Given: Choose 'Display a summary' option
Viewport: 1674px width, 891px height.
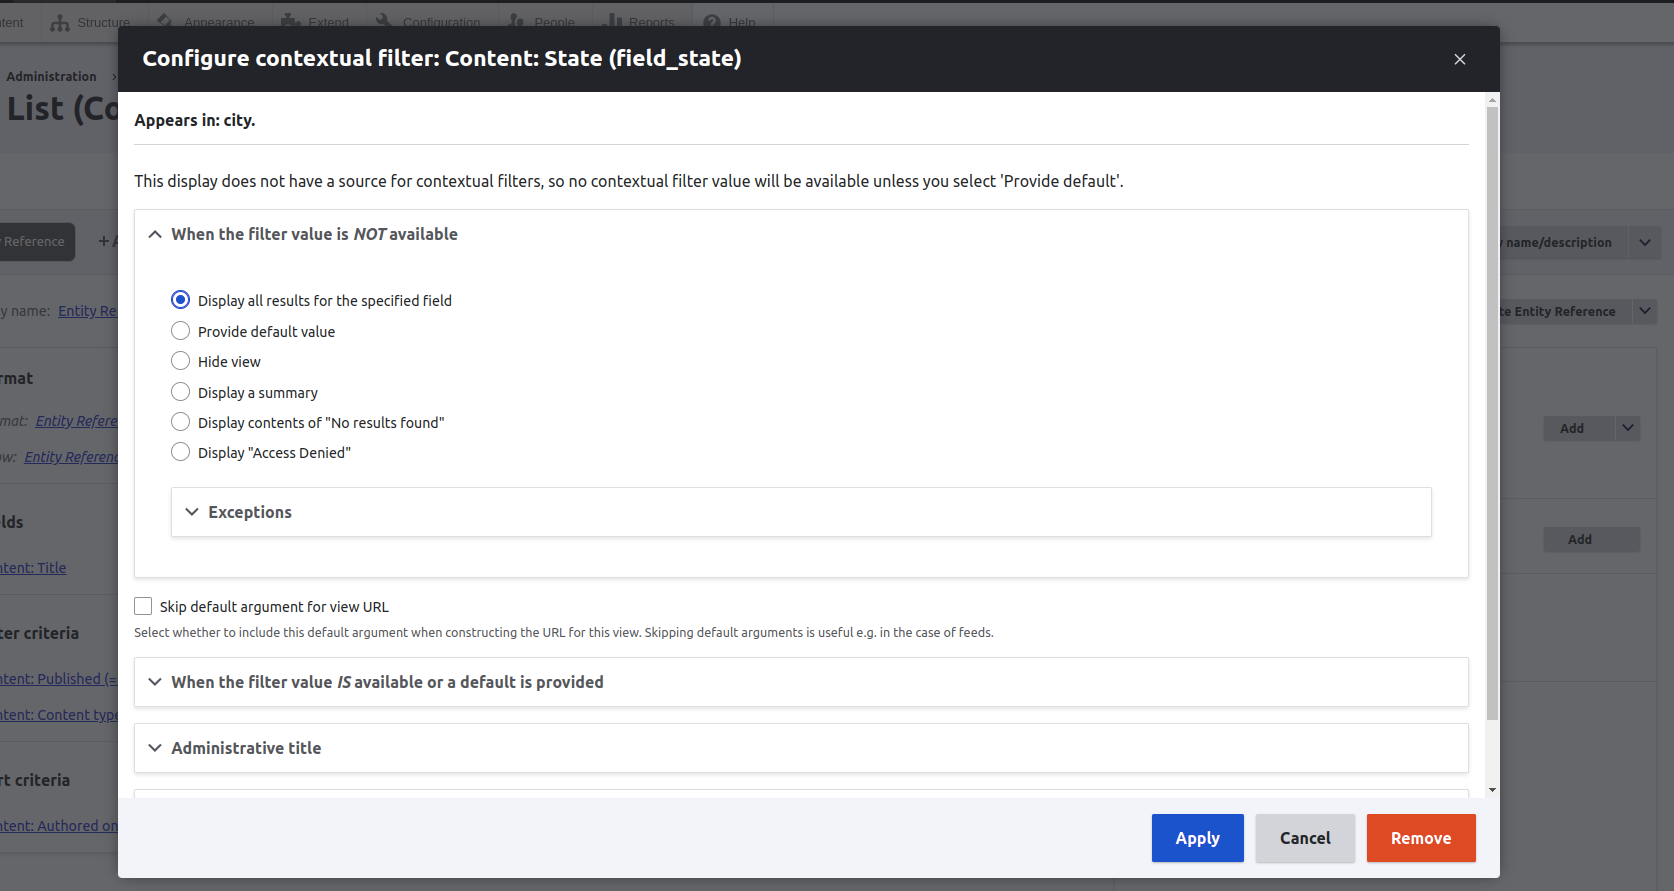Looking at the screenshot, I should click(x=180, y=392).
